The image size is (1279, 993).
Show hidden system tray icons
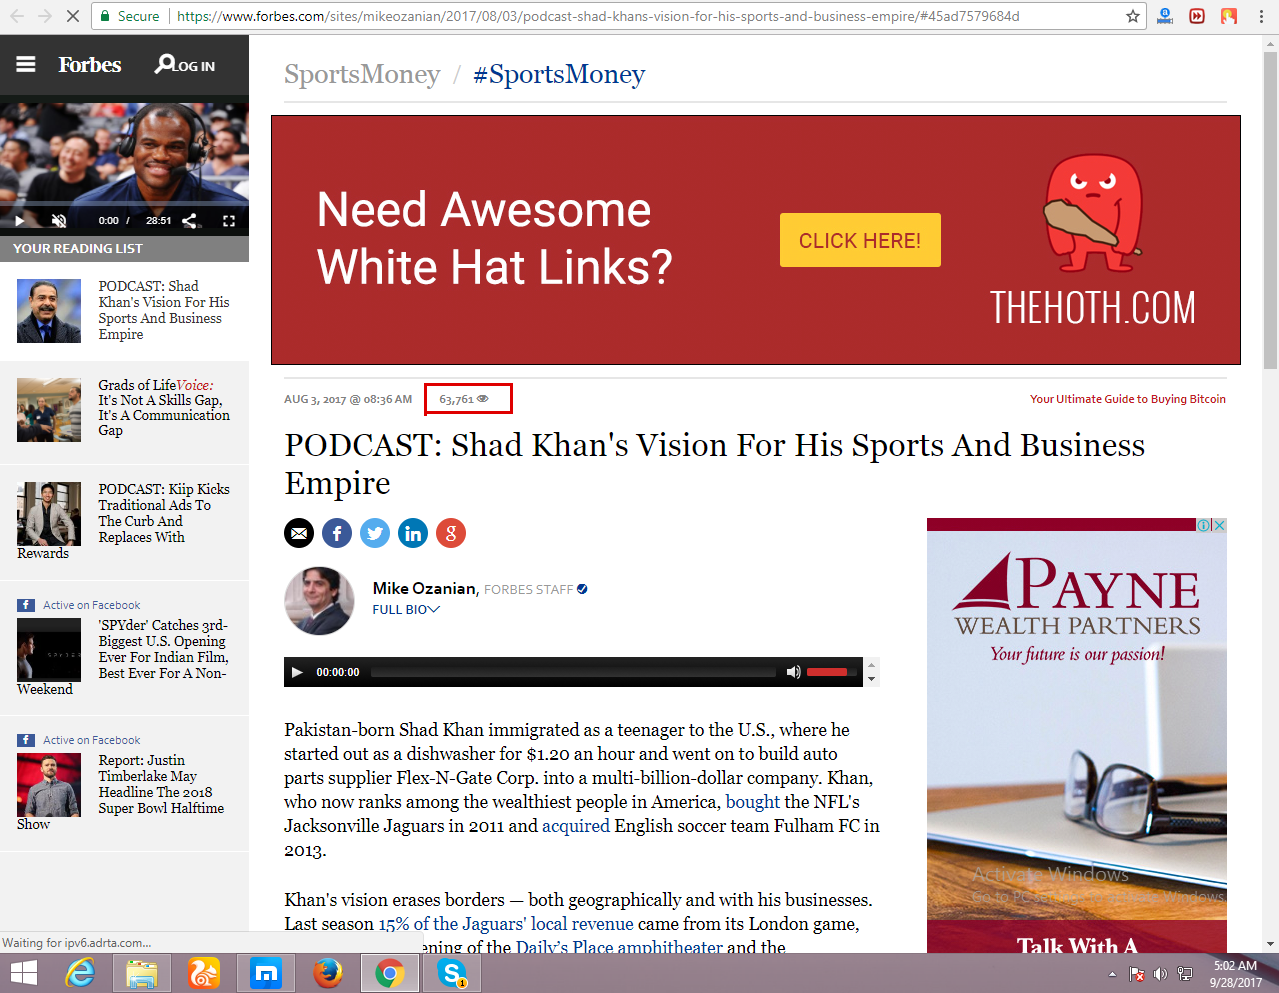pos(1113,974)
